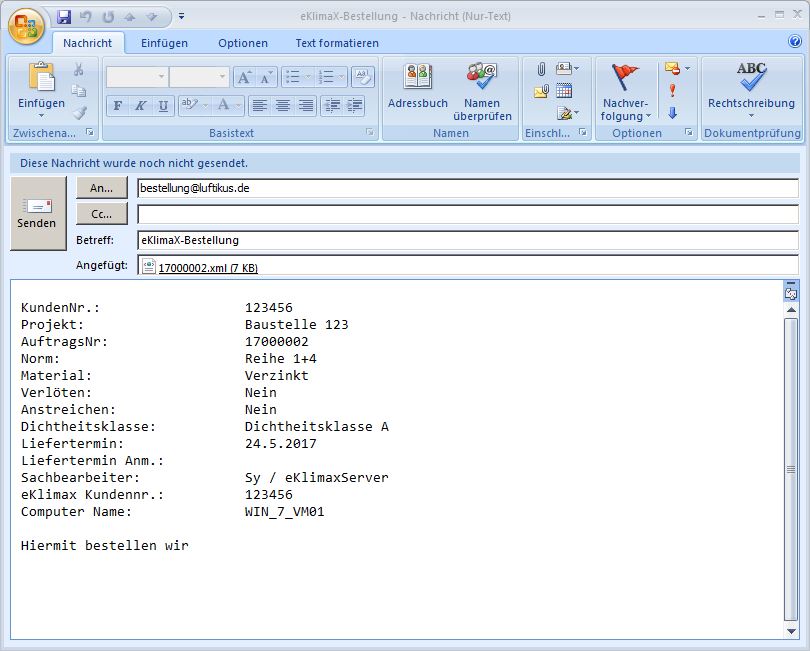Set low importance with the blue arrow
810x651 pixels.
(x=673, y=113)
